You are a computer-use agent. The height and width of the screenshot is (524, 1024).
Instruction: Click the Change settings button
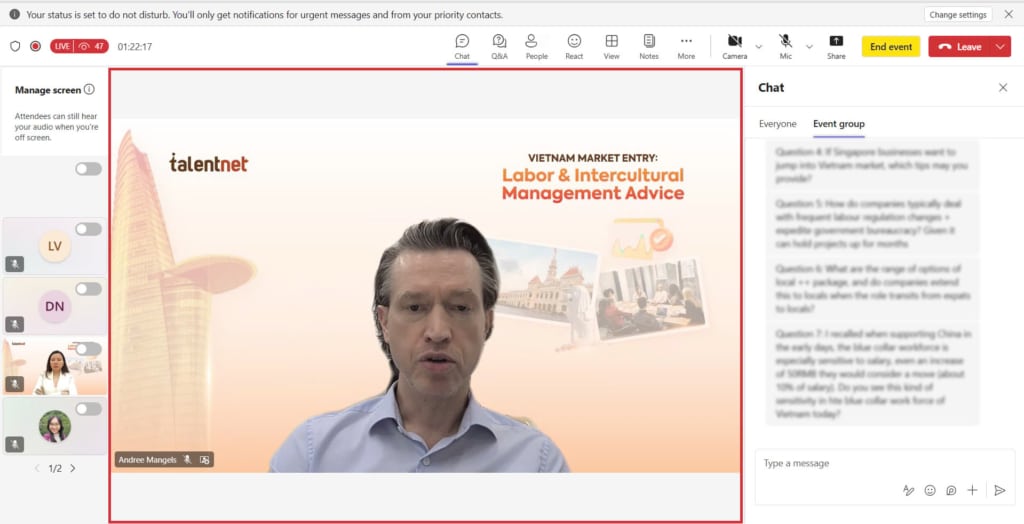click(957, 15)
